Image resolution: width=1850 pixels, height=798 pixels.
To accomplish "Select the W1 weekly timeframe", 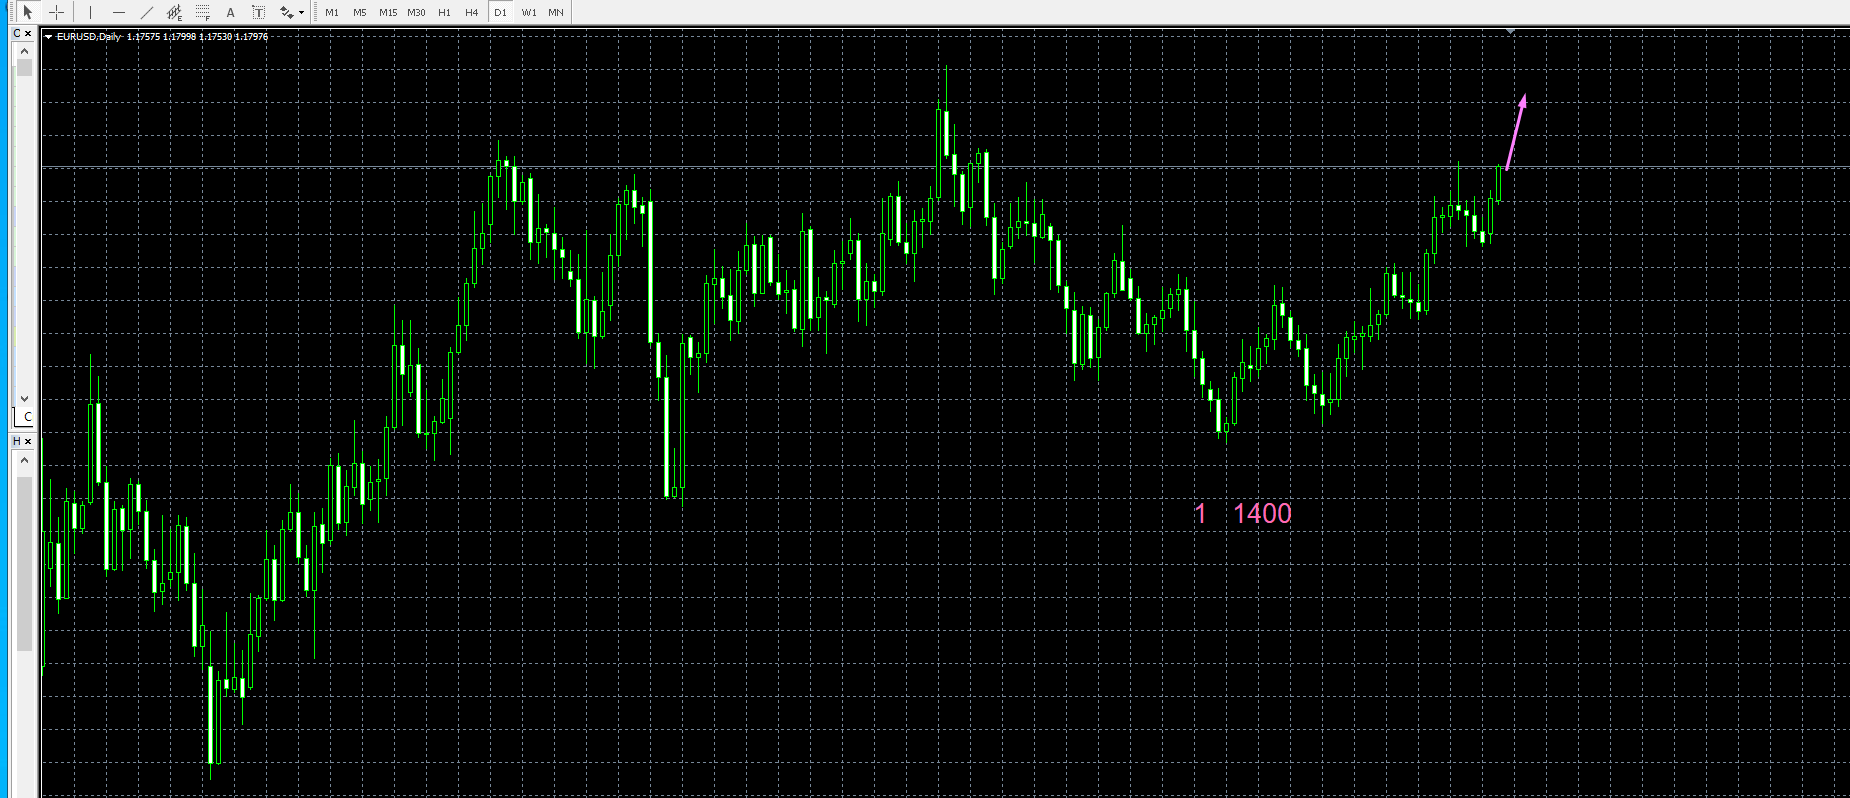I will click(x=529, y=12).
